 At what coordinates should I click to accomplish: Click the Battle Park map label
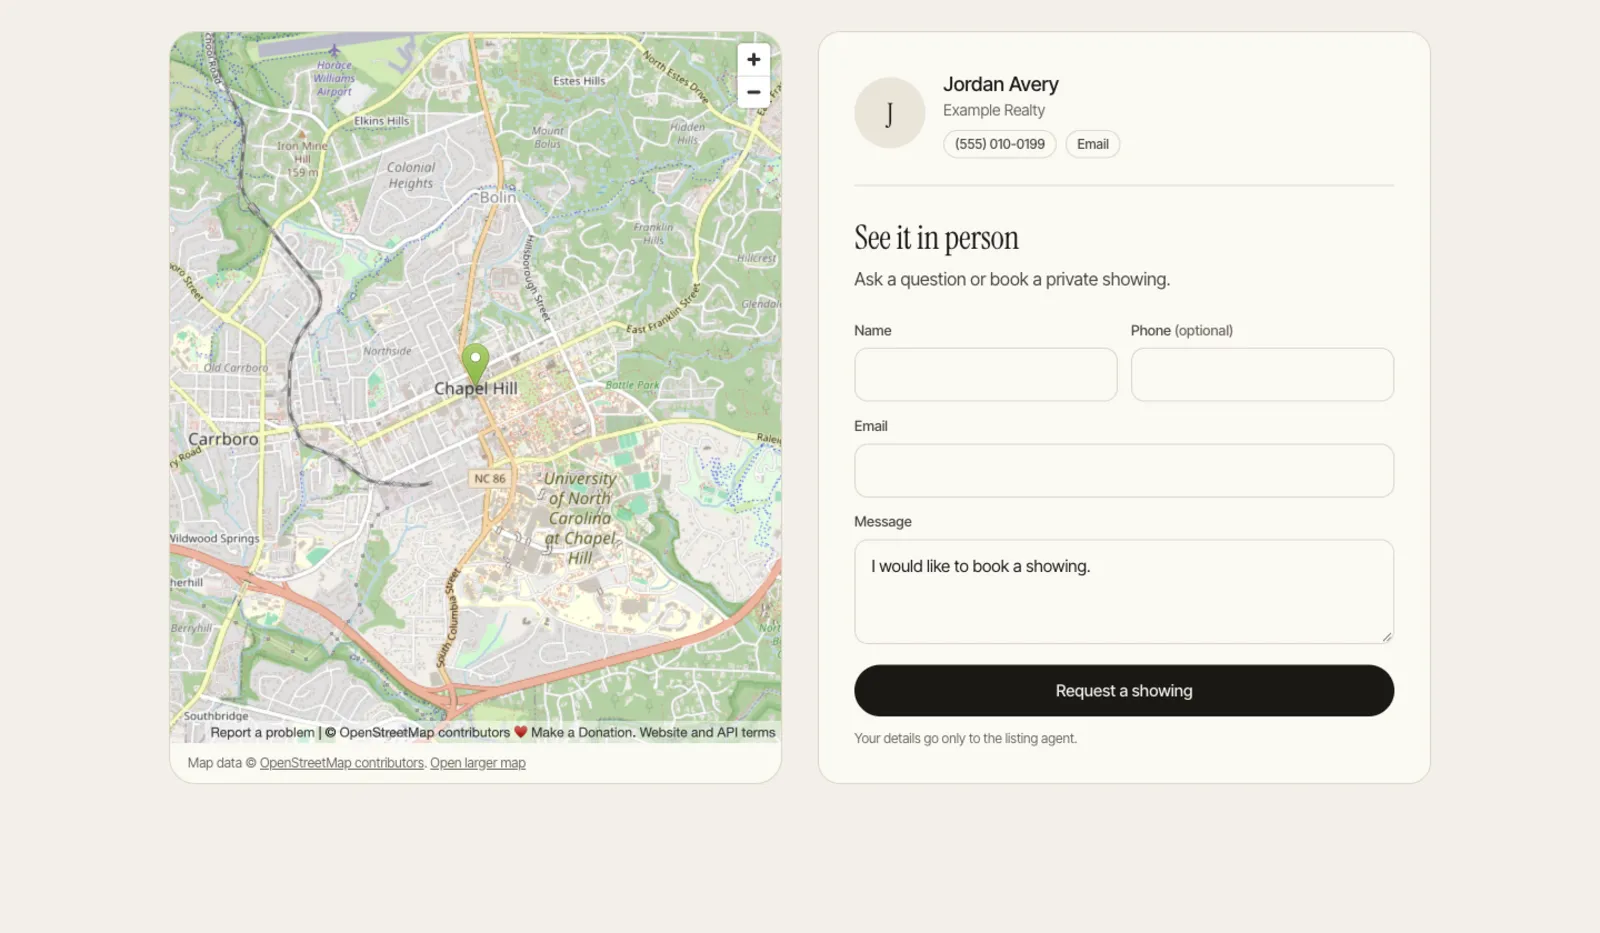point(633,385)
